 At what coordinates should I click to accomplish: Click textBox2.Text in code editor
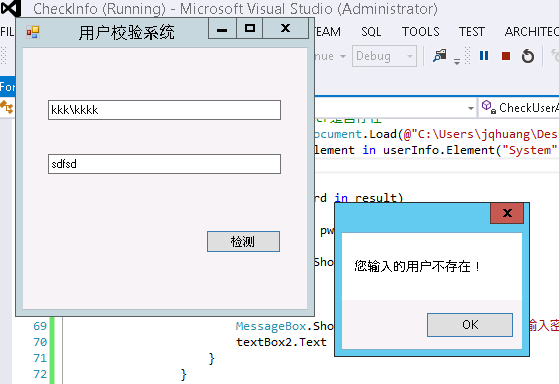pyautogui.click(x=281, y=342)
